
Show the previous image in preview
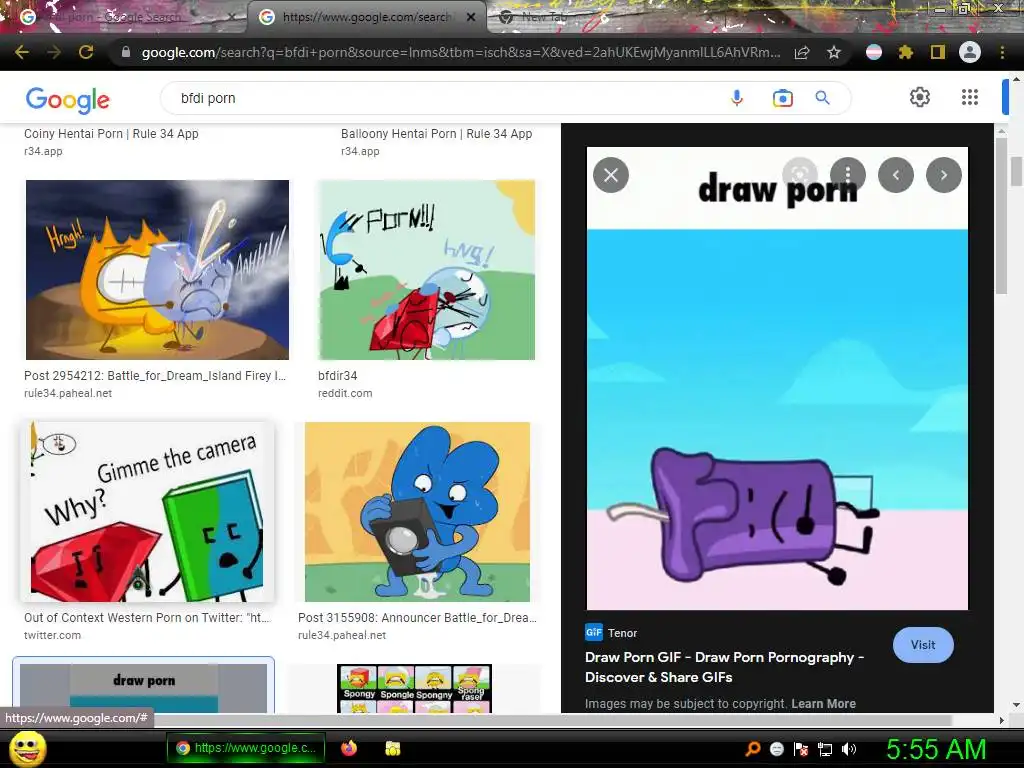pos(895,175)
